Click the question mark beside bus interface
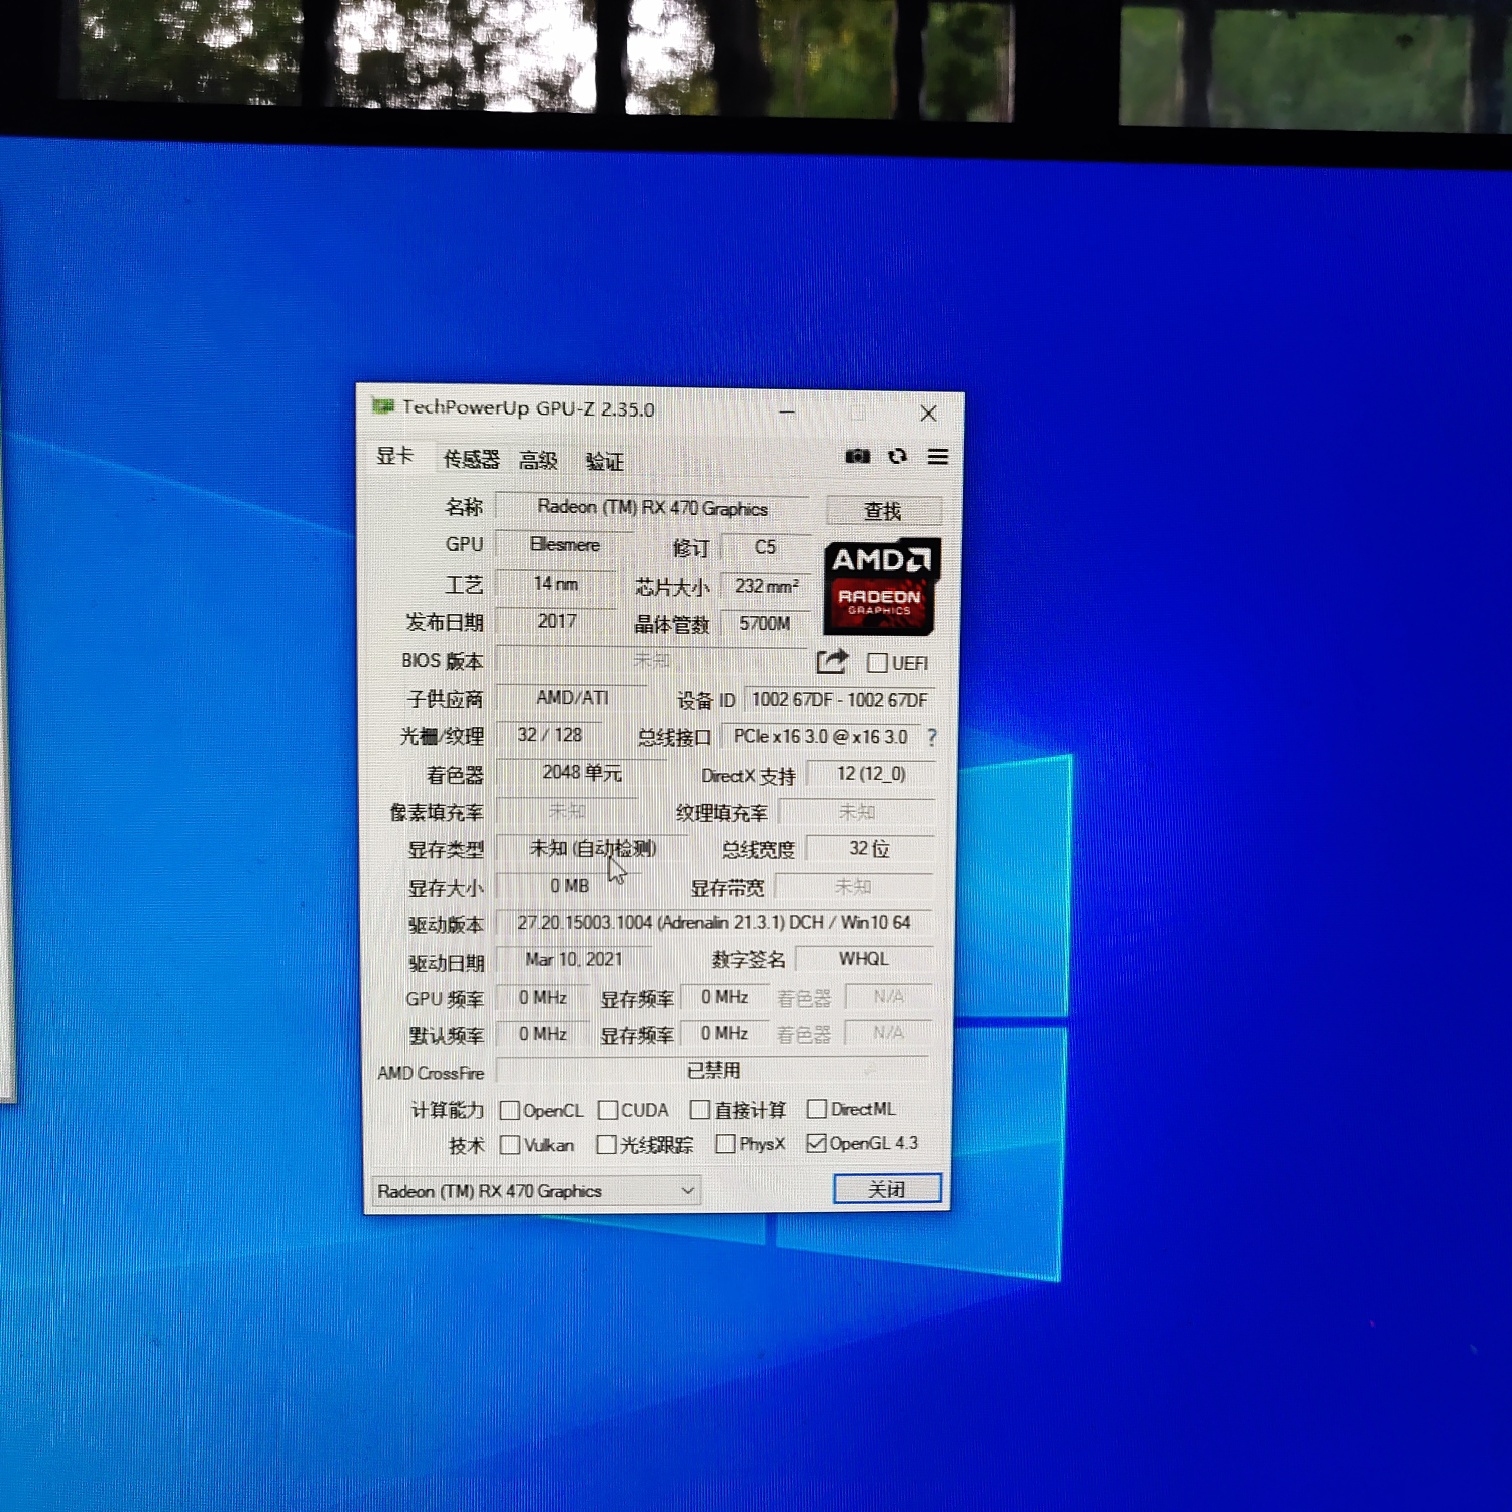This screenshot has width=1512, height=1512. point(932,737)
